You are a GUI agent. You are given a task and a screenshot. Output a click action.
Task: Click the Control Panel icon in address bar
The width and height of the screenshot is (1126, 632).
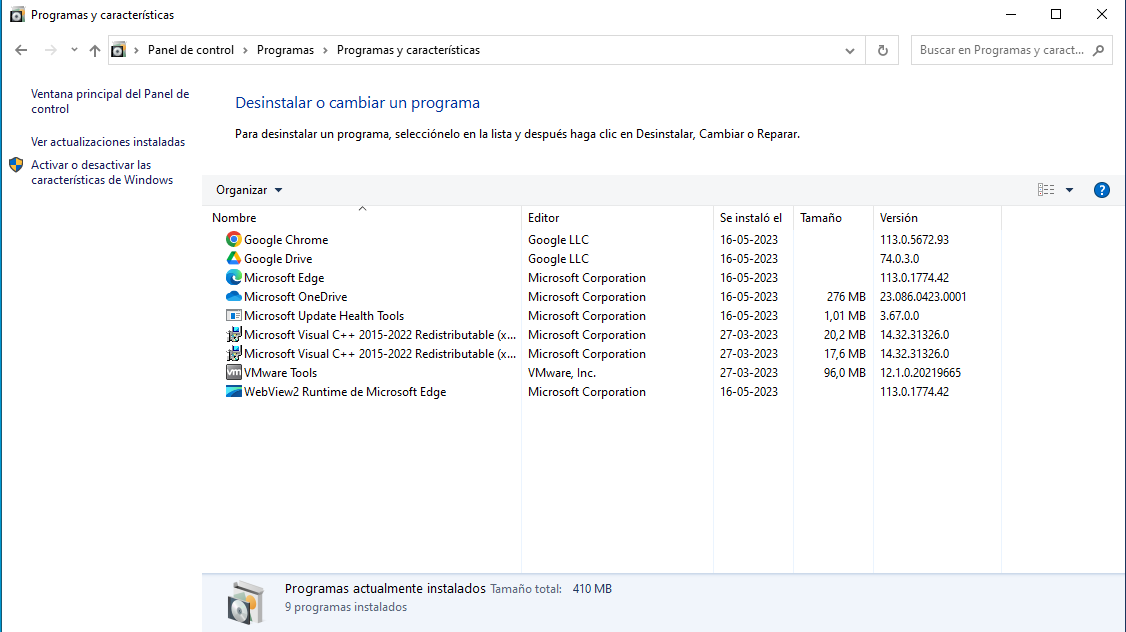118,50
